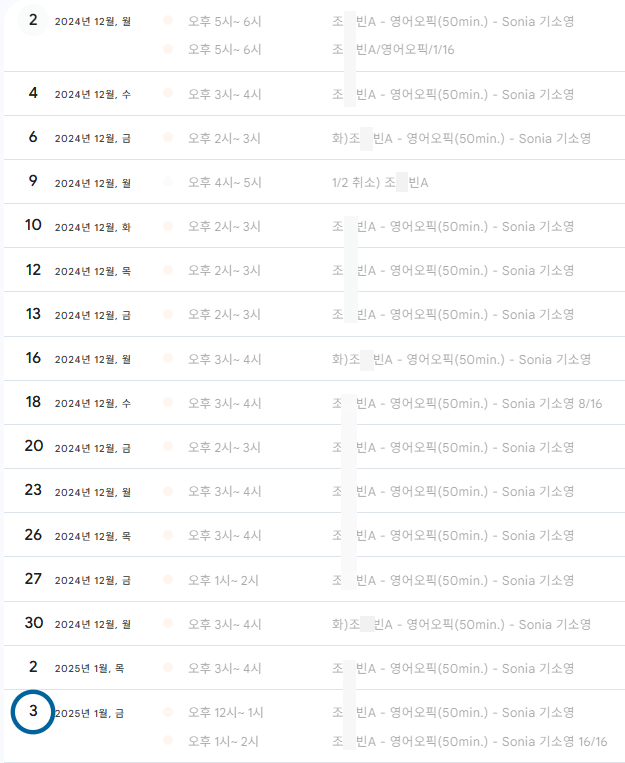This screenshot has width=625, height=763.
Task: Open the Dec 30 화) 영어오픽 event
Action: click(461, 624)
